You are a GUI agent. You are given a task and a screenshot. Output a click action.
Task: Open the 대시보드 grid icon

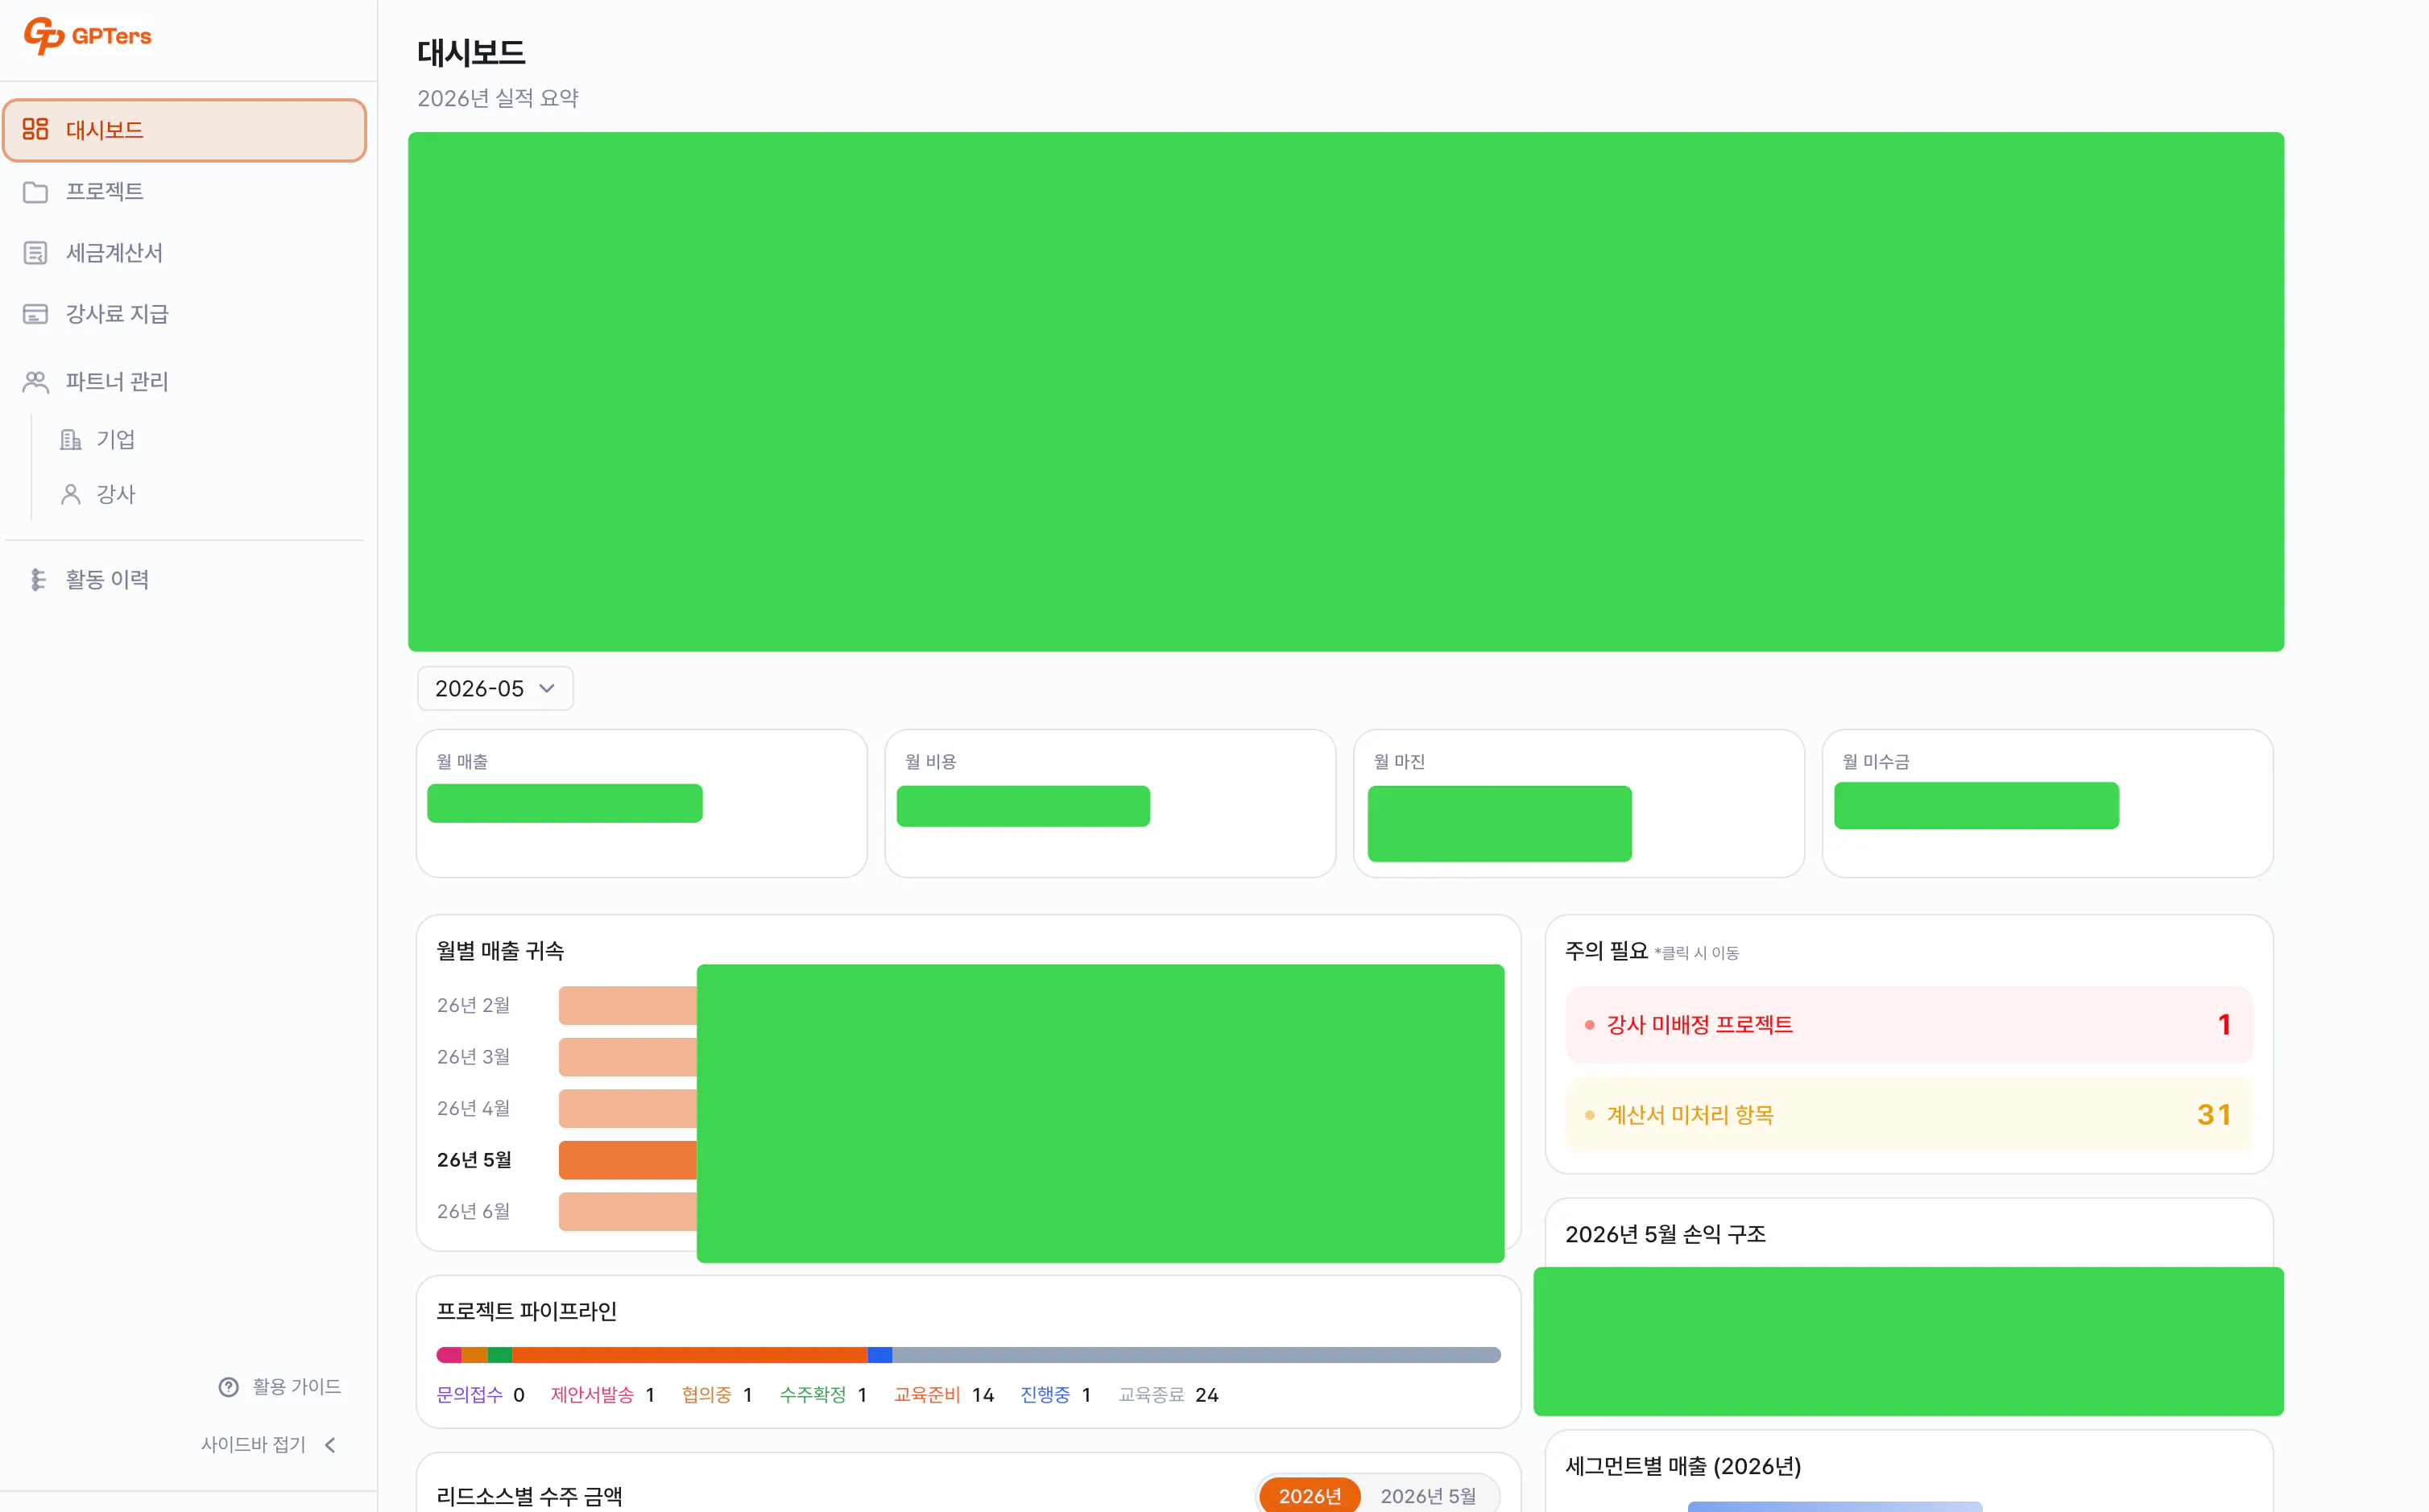click(36, 129)
